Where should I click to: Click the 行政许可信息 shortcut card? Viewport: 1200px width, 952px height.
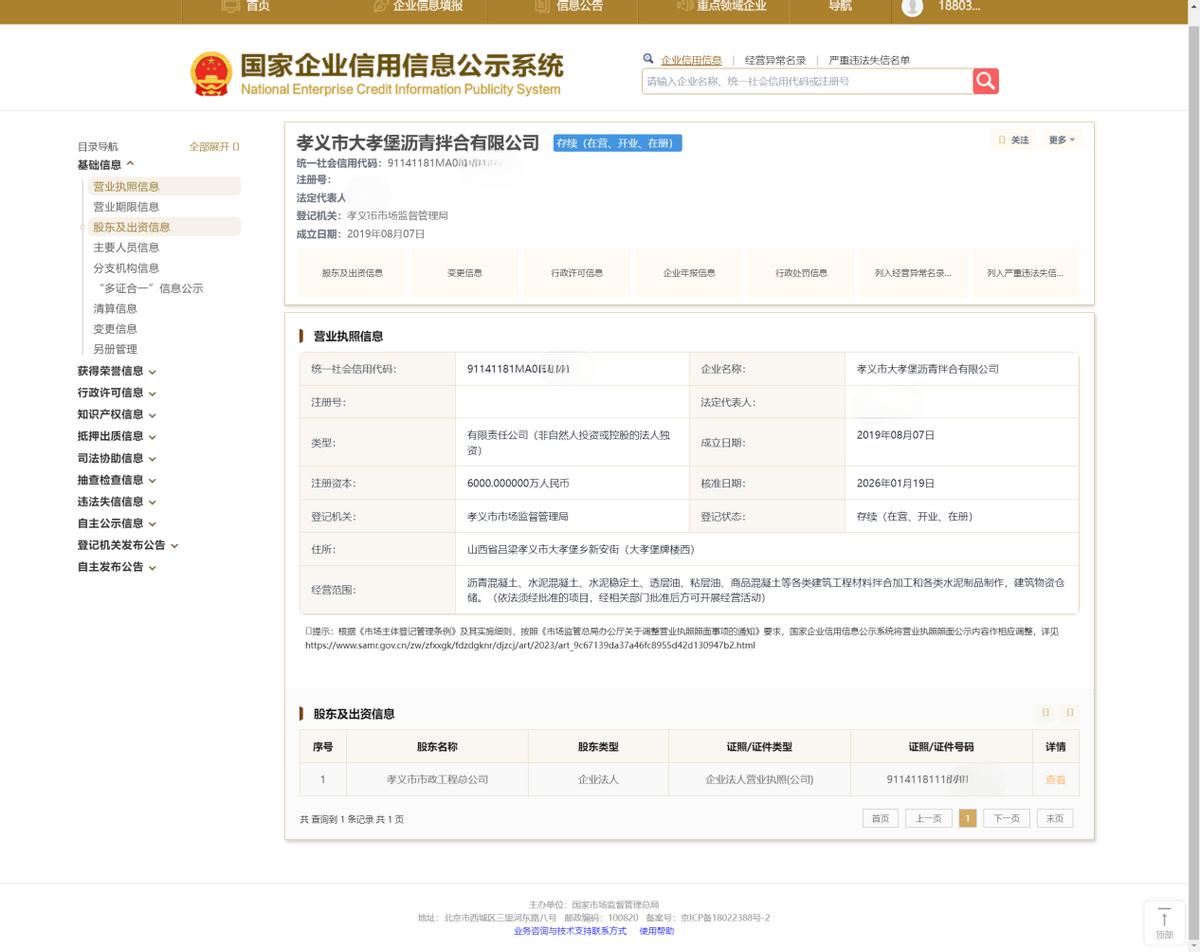pos(577,272)
